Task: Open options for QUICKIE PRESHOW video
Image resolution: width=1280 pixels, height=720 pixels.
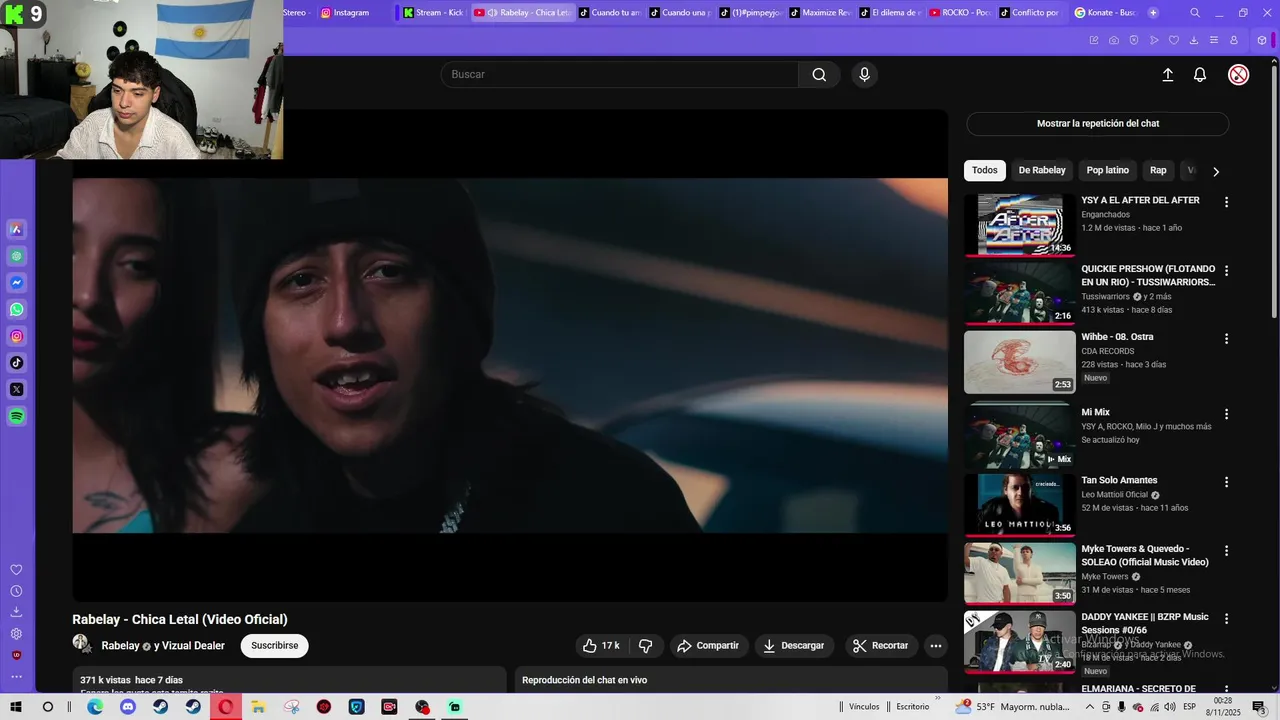Action: [1226, 270]
